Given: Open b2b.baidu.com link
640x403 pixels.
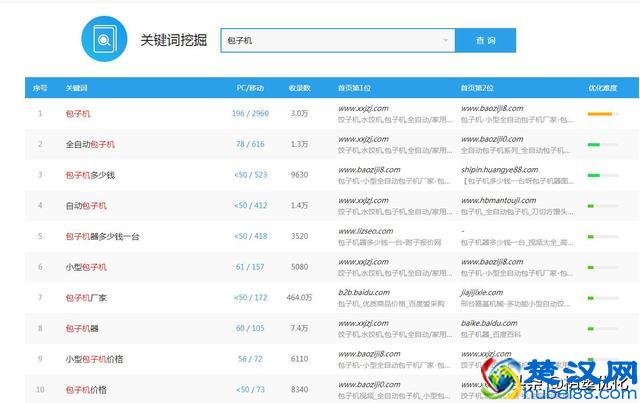Looking at the screenshot, I should (364, 292).
